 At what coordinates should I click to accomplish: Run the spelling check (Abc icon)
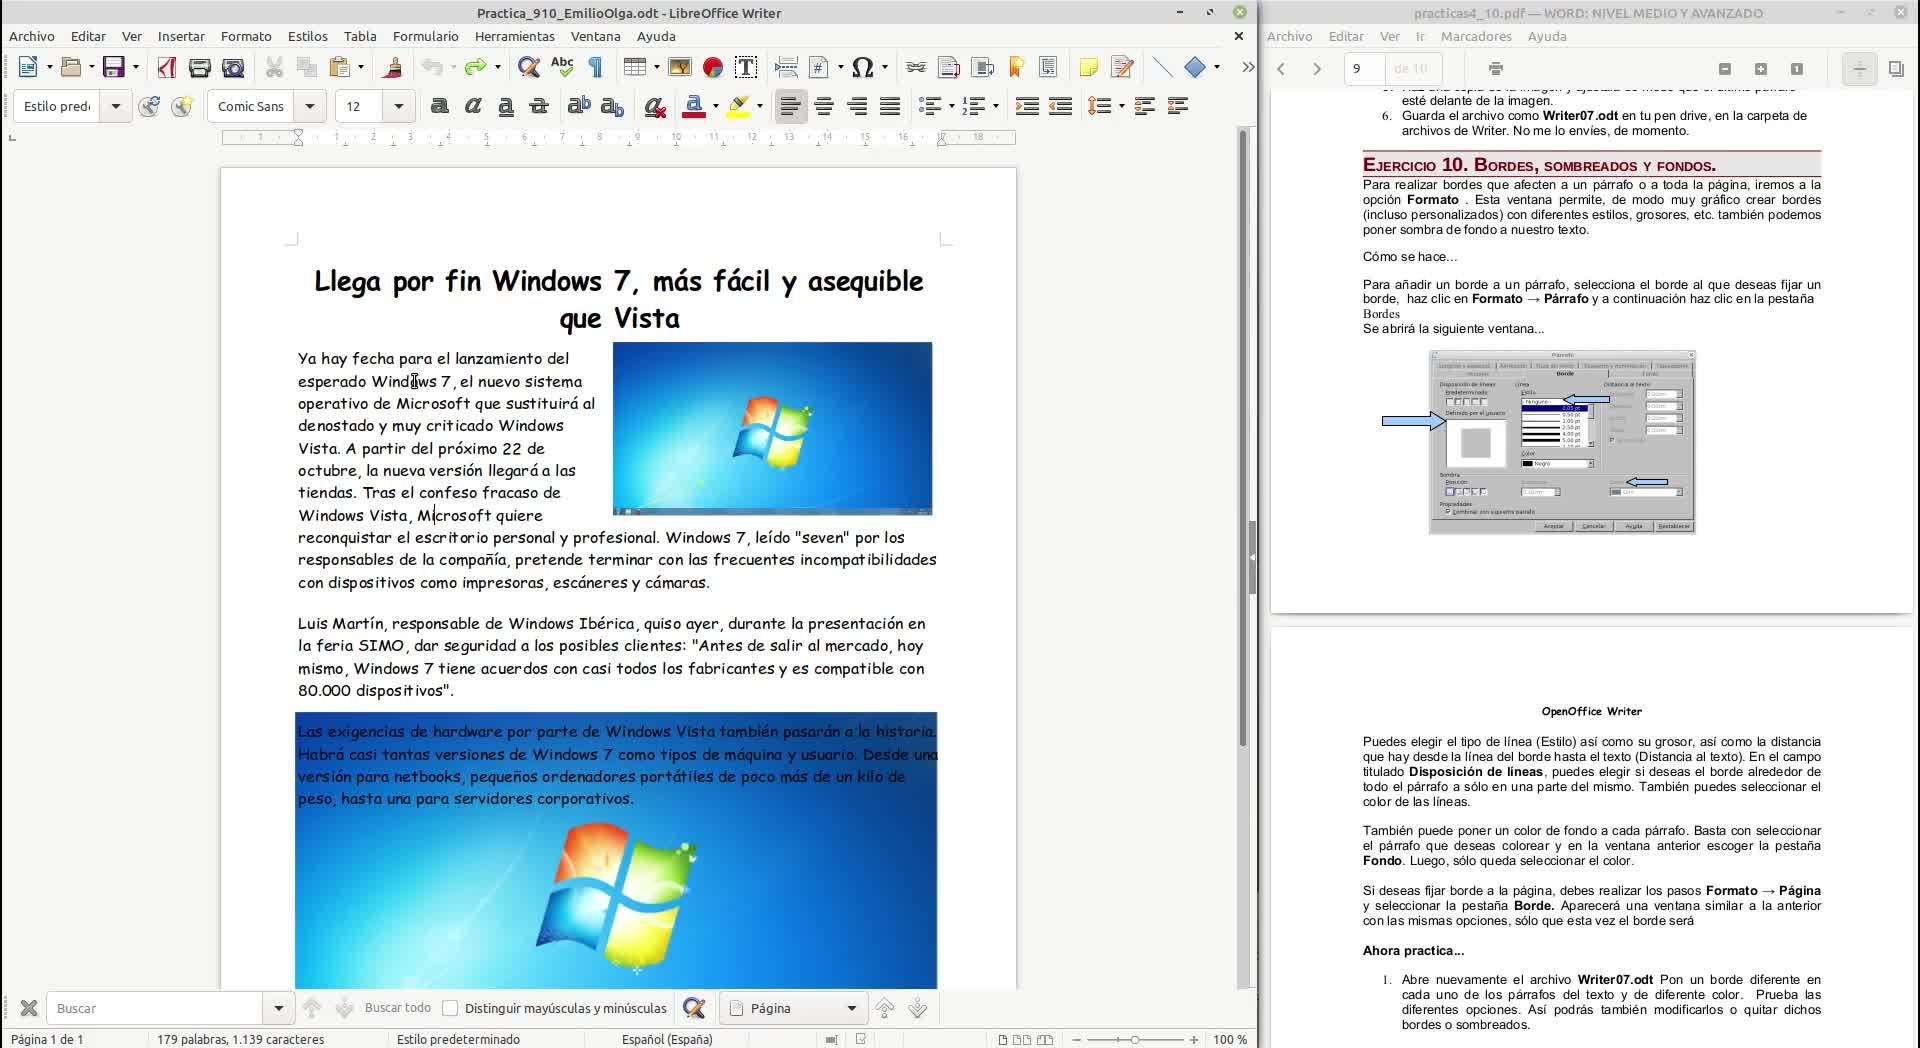point(562,67)
